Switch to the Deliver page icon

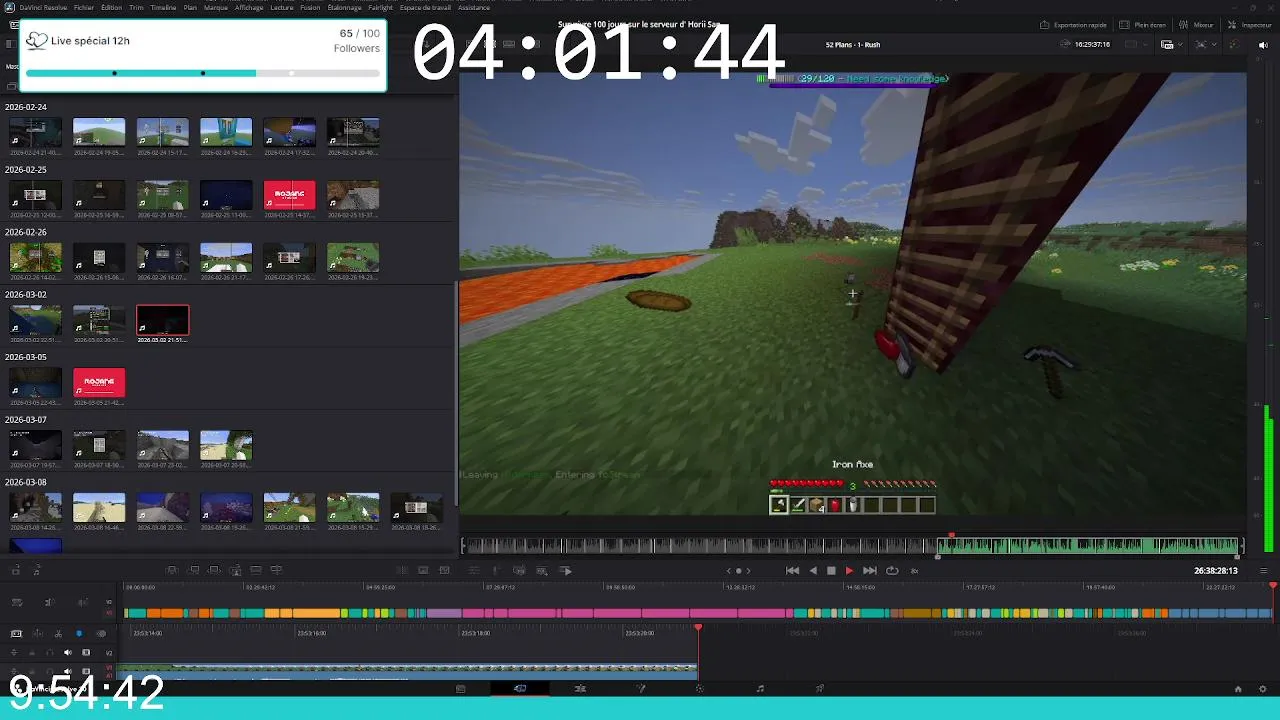pyautogui.click(x=820, y=689)
